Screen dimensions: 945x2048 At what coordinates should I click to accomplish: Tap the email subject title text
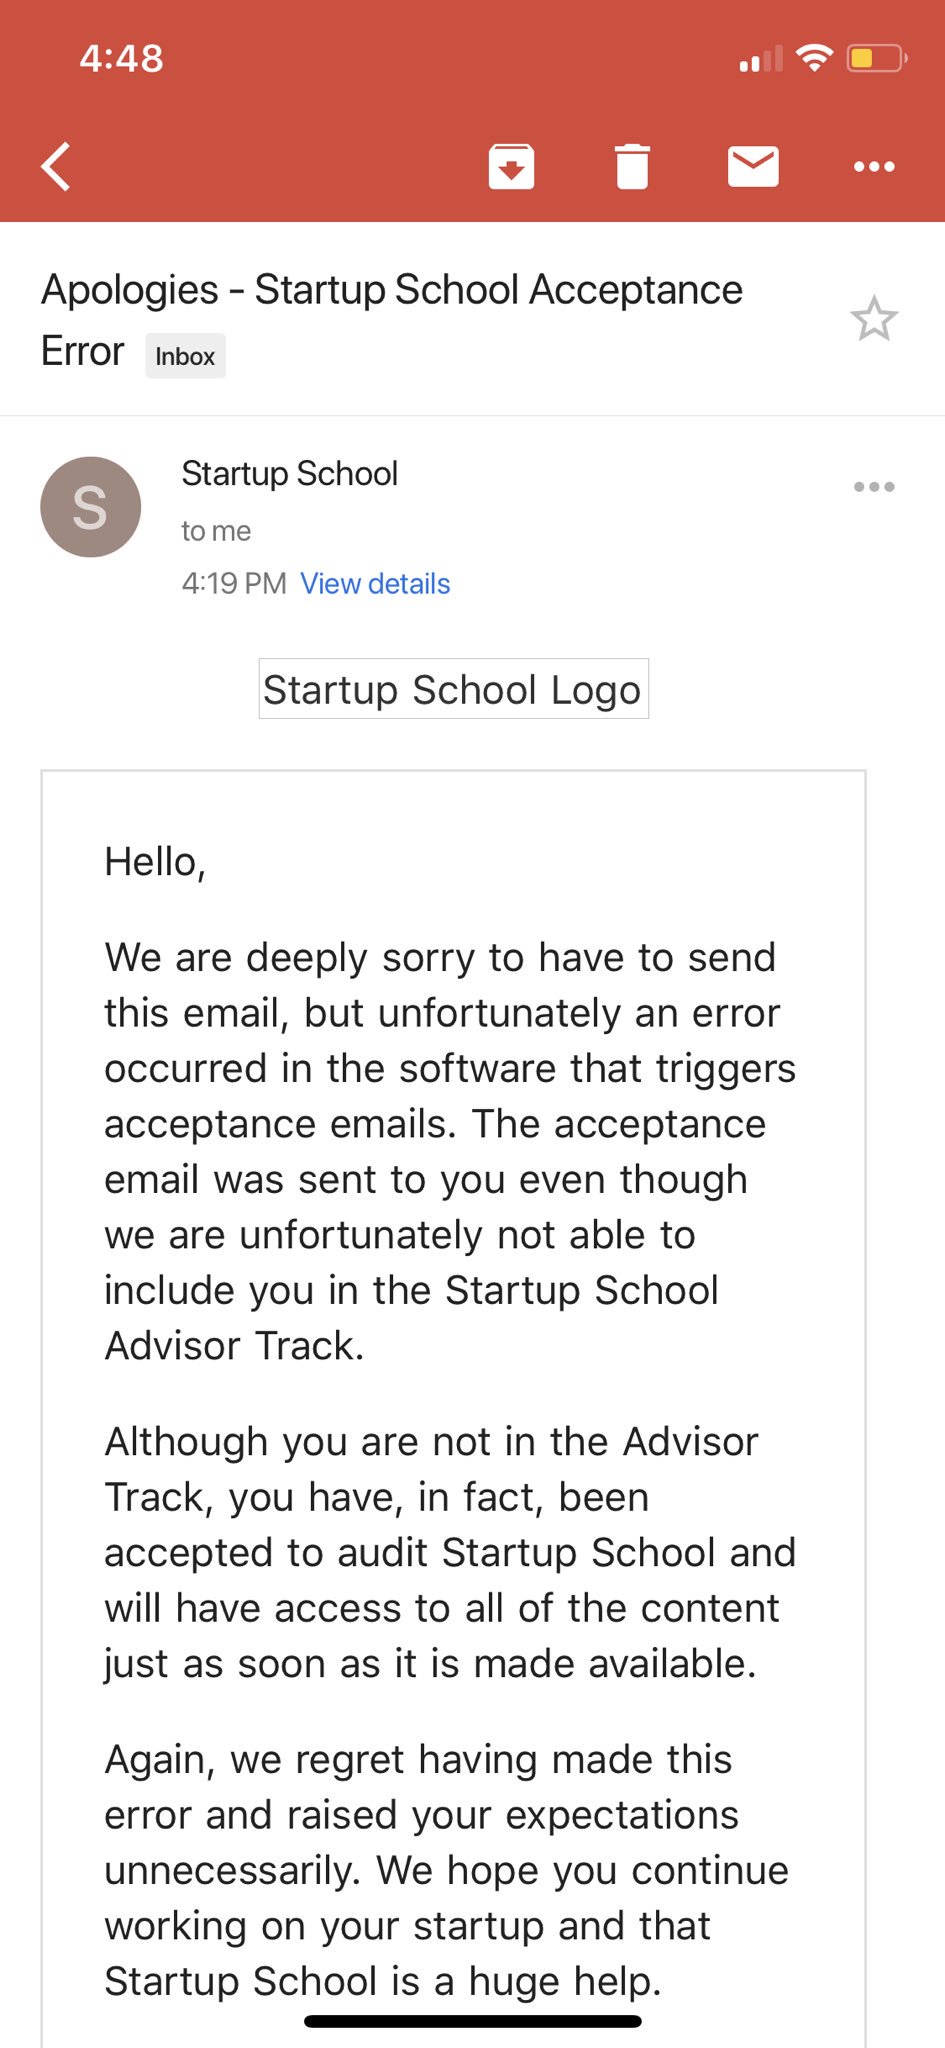[392, 320]
